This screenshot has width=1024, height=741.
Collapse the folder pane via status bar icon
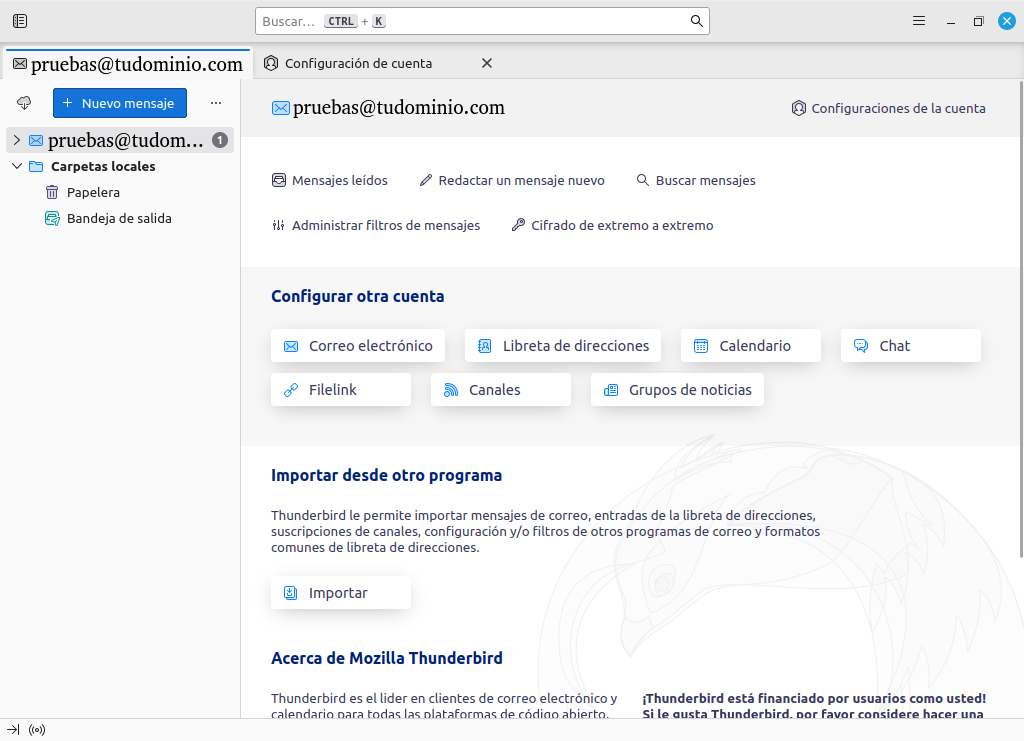(14, 730)
